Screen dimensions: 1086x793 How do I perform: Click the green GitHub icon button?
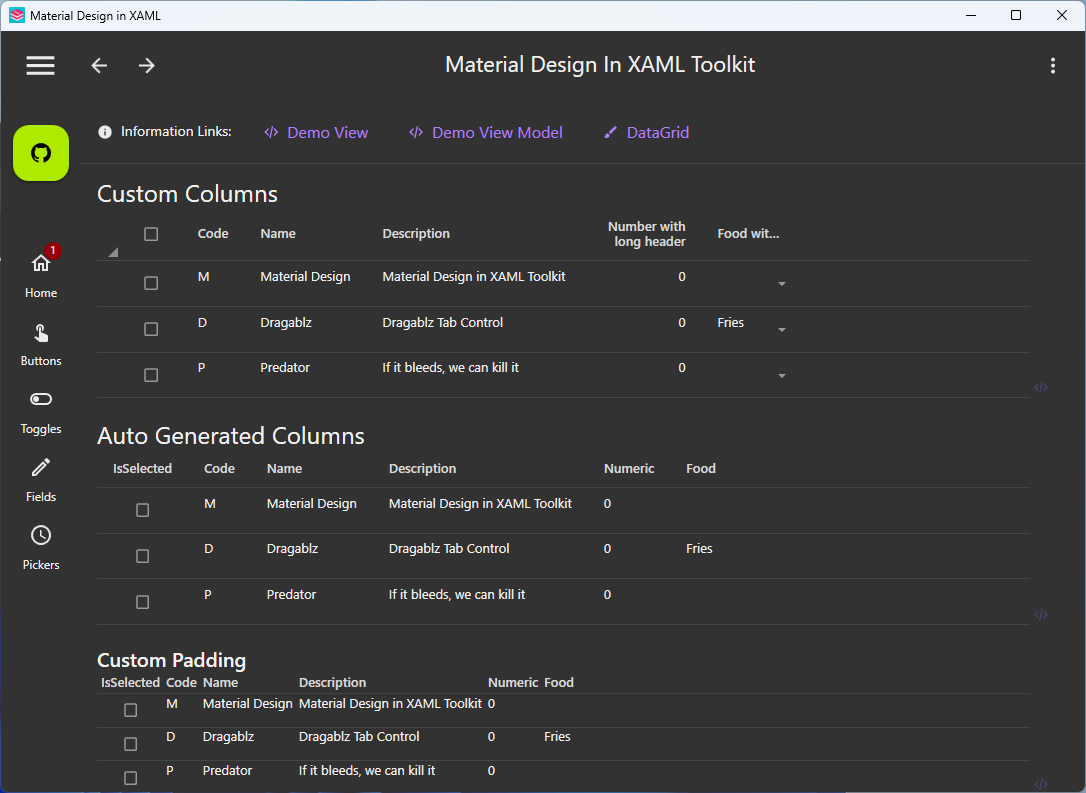pos(41,153)
